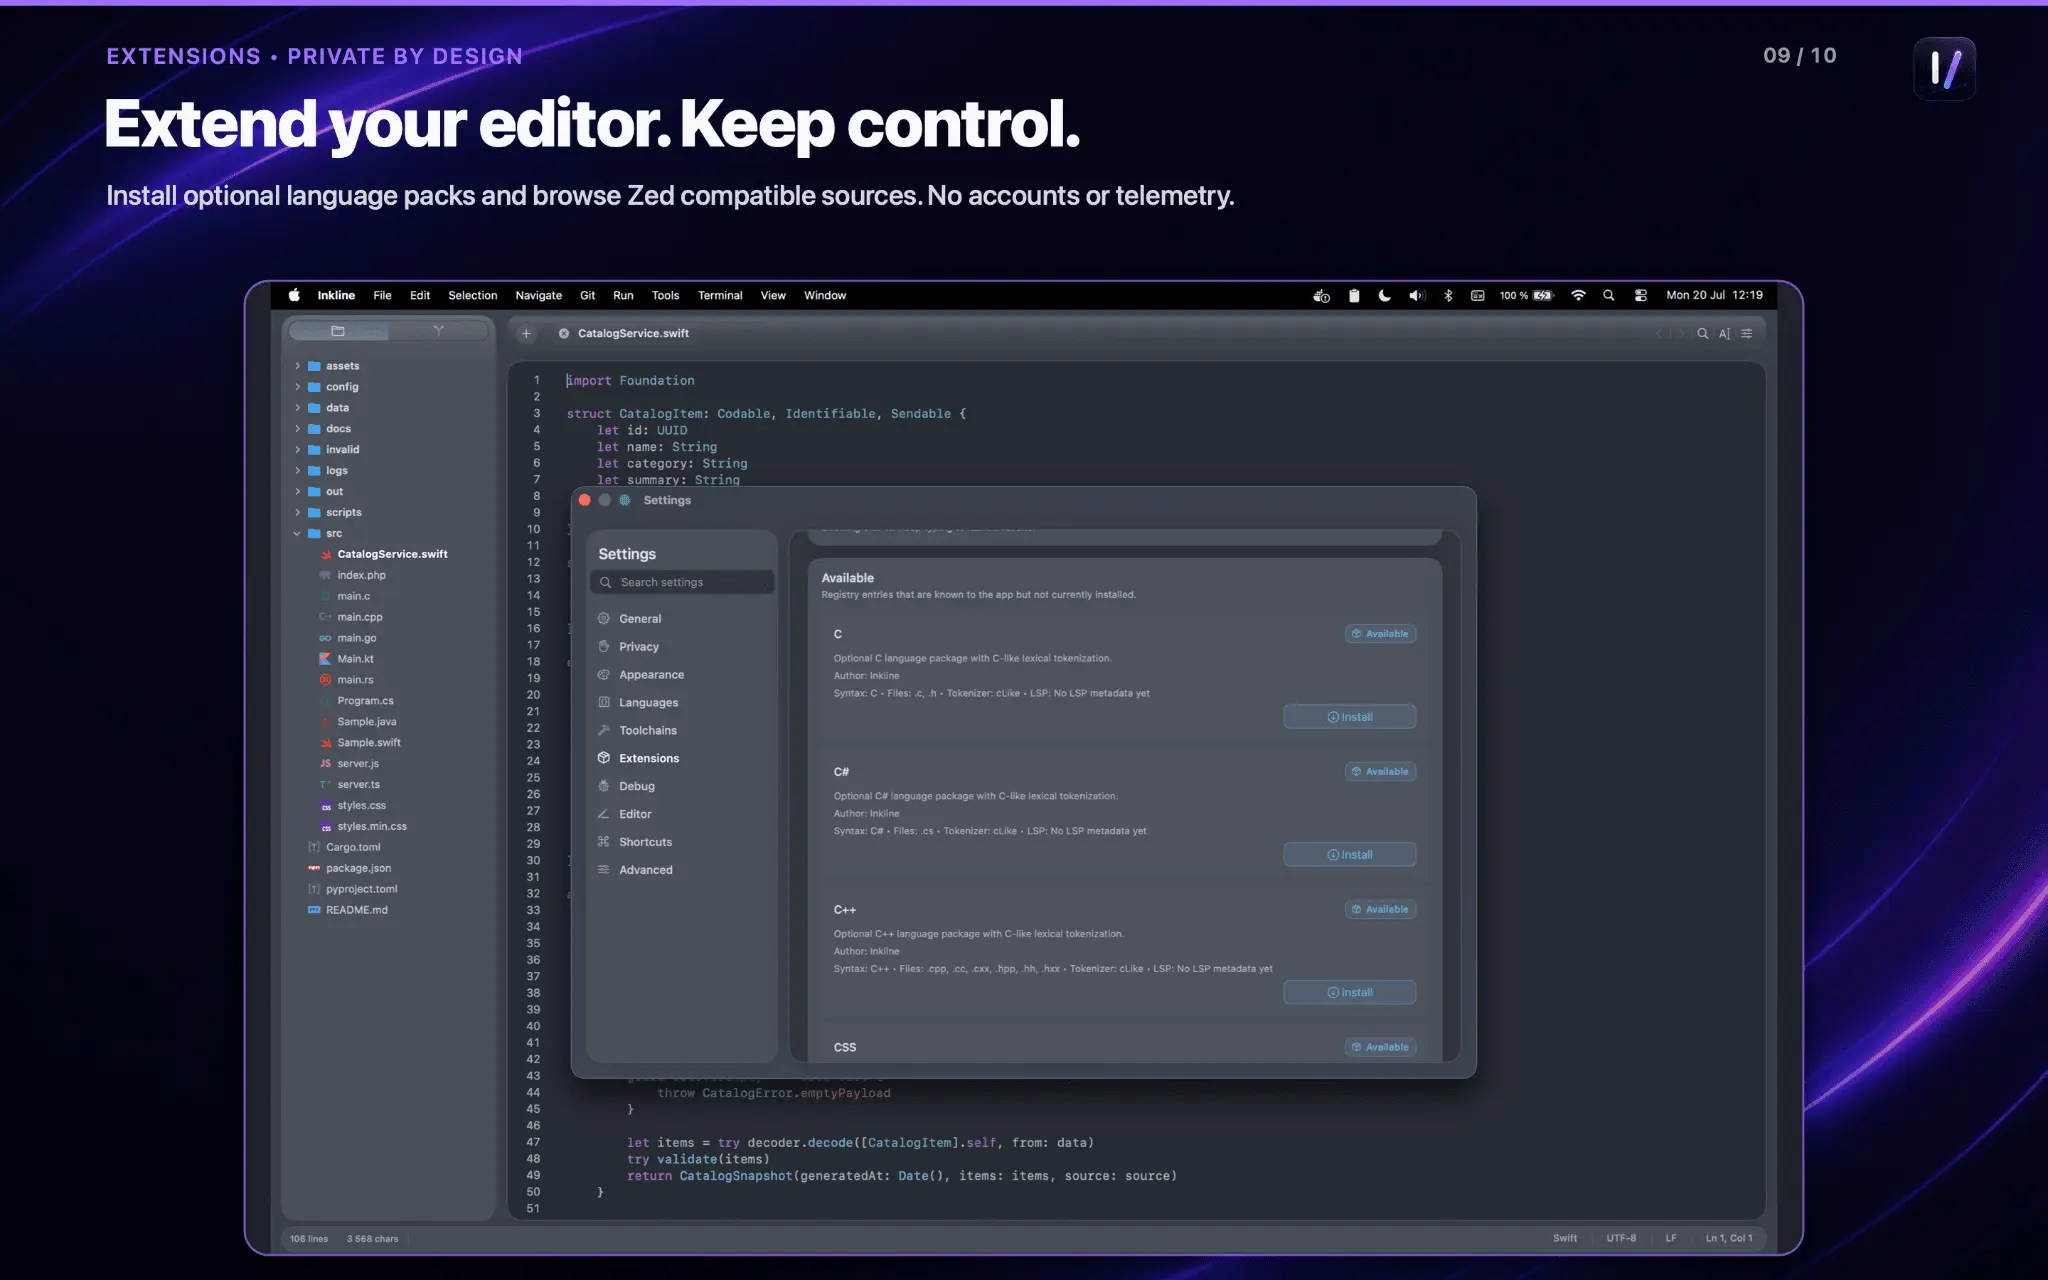Open the Git menu
Viewport: 2048px width, 1280px height.
(587, 296)
